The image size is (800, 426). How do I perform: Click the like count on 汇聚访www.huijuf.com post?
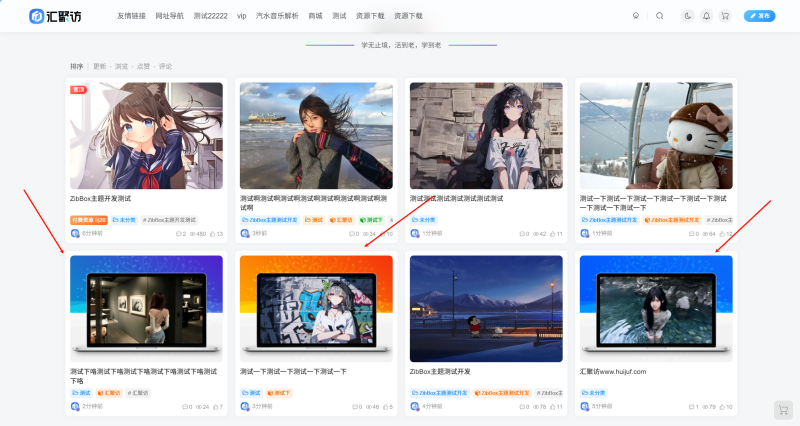pyautogui.click(x=724, y=407)
